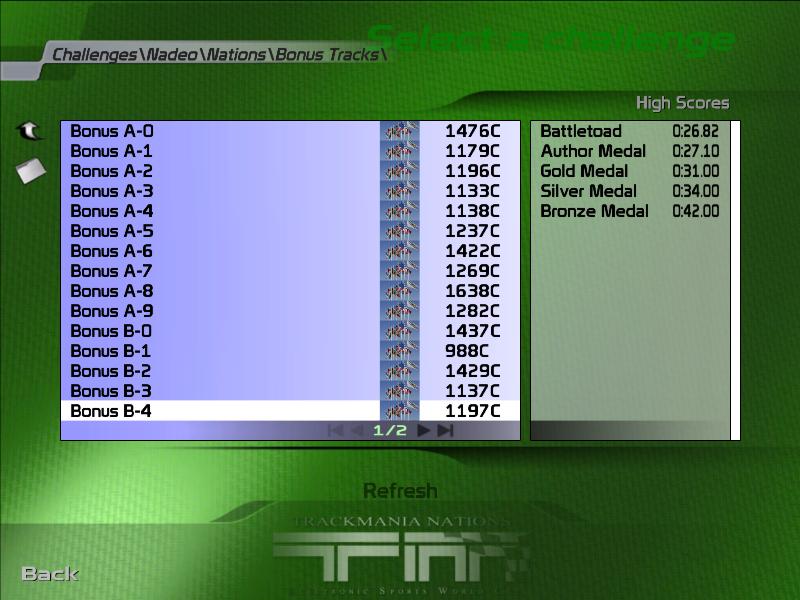Image resolution: width=800 pixels, height=600 pixels.
Task: Go to the previous challenge page
Action: click(357, 430)
